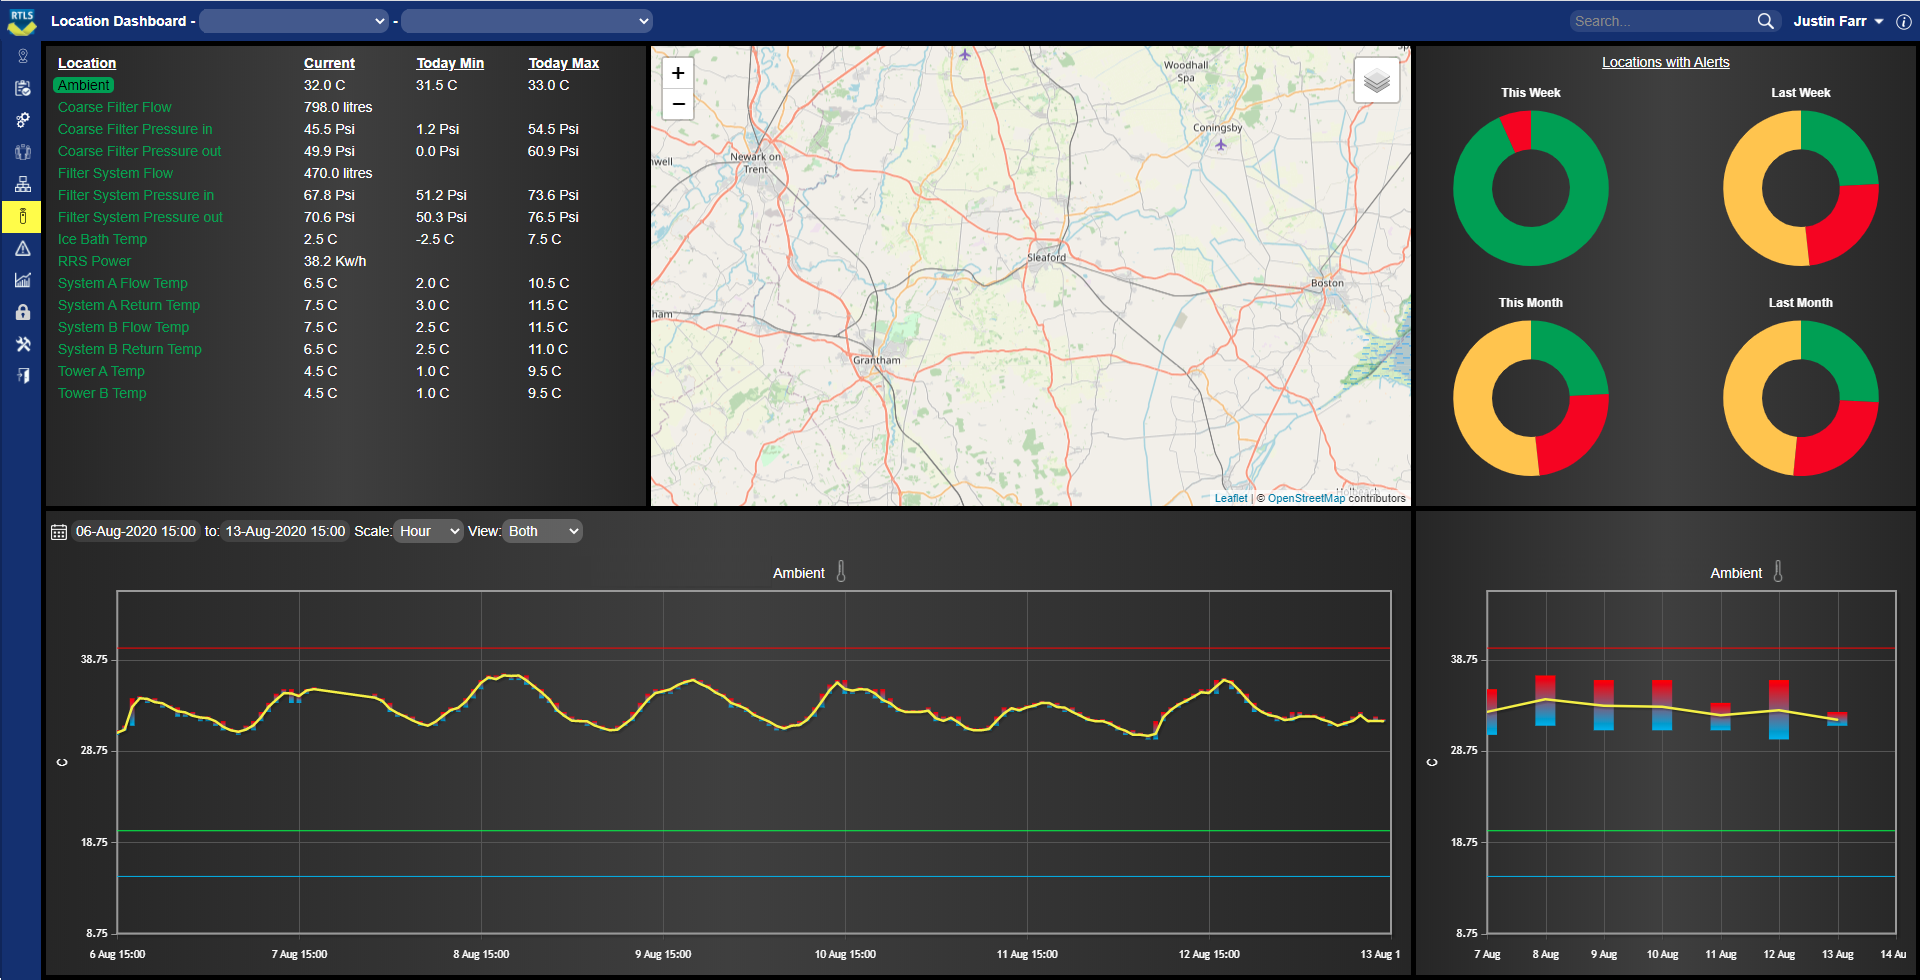The height and width of the screenshot is (980, 1920).
Task: Open the Justin Farr user menu
Action: [1838, 20]
